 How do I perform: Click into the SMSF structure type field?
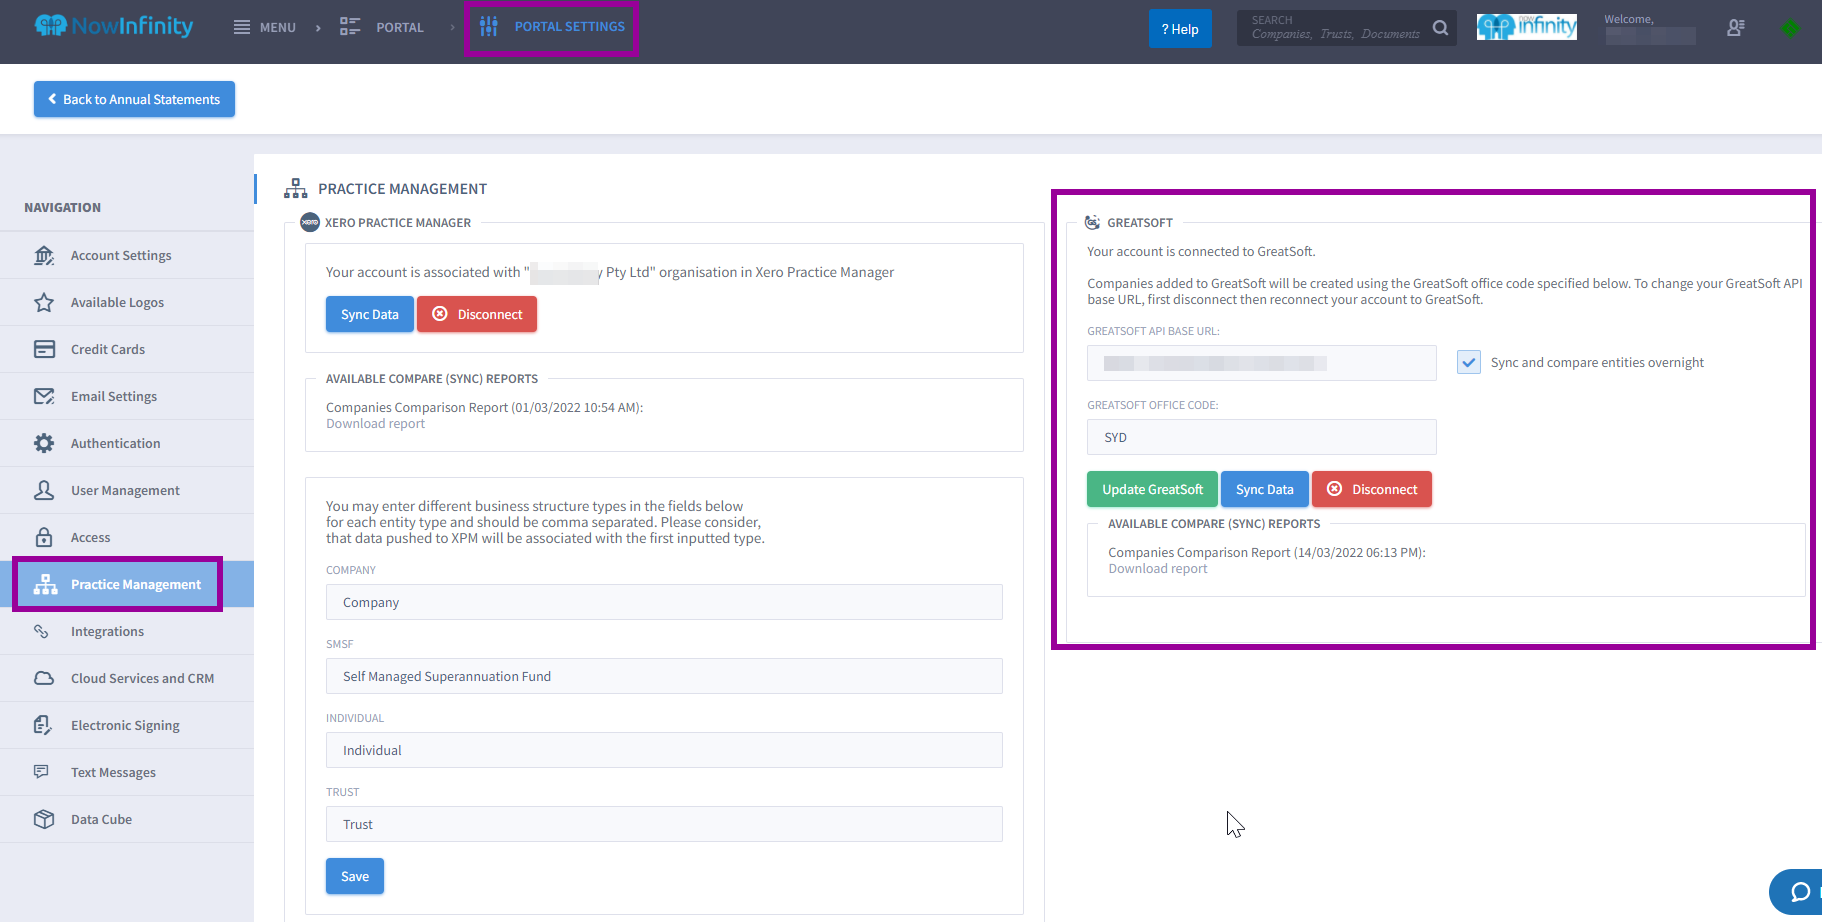tap(664, 676)
